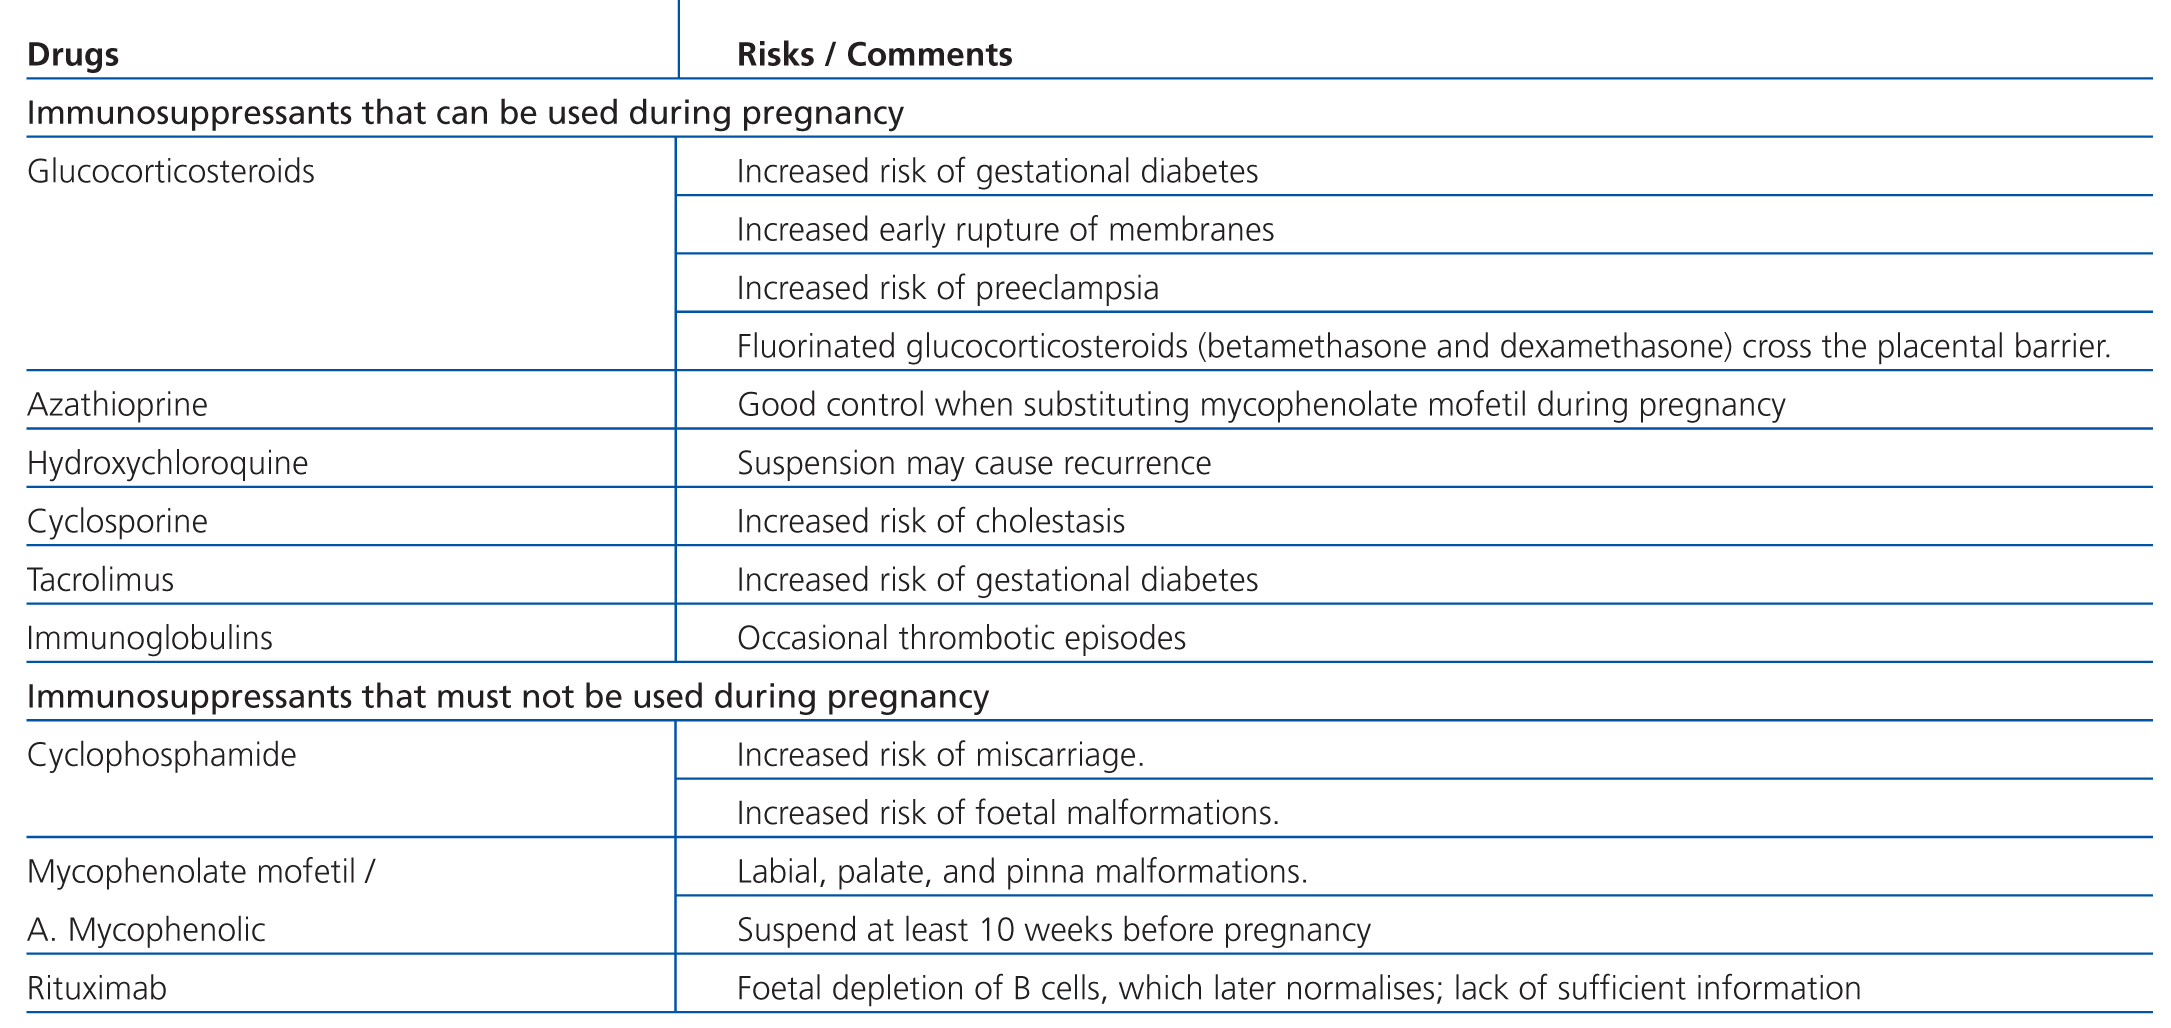
Task: Click the 'Increased risk of preeclampsia' comment
Action: (x=948, y=288)
